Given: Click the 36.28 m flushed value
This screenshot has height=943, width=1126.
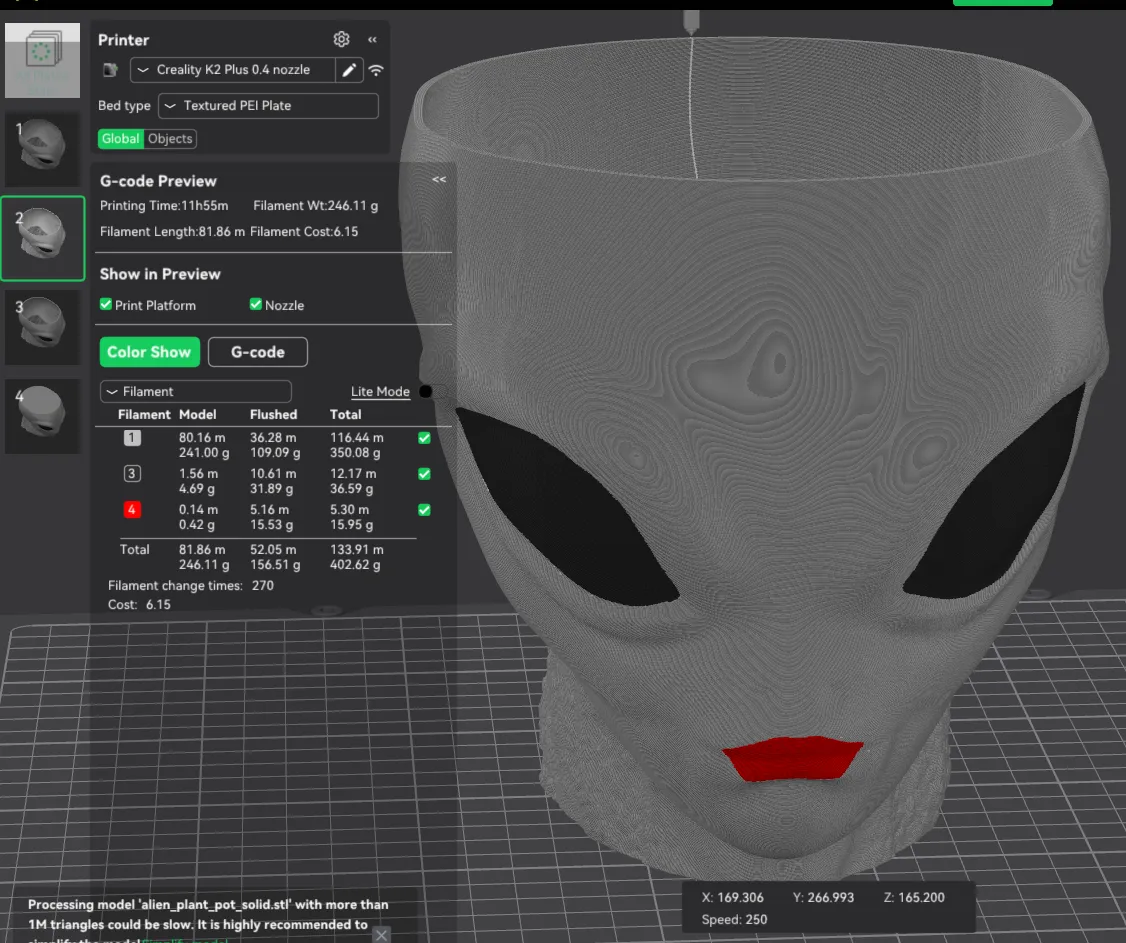Looking at the screenshot, I should click(273, 437).
